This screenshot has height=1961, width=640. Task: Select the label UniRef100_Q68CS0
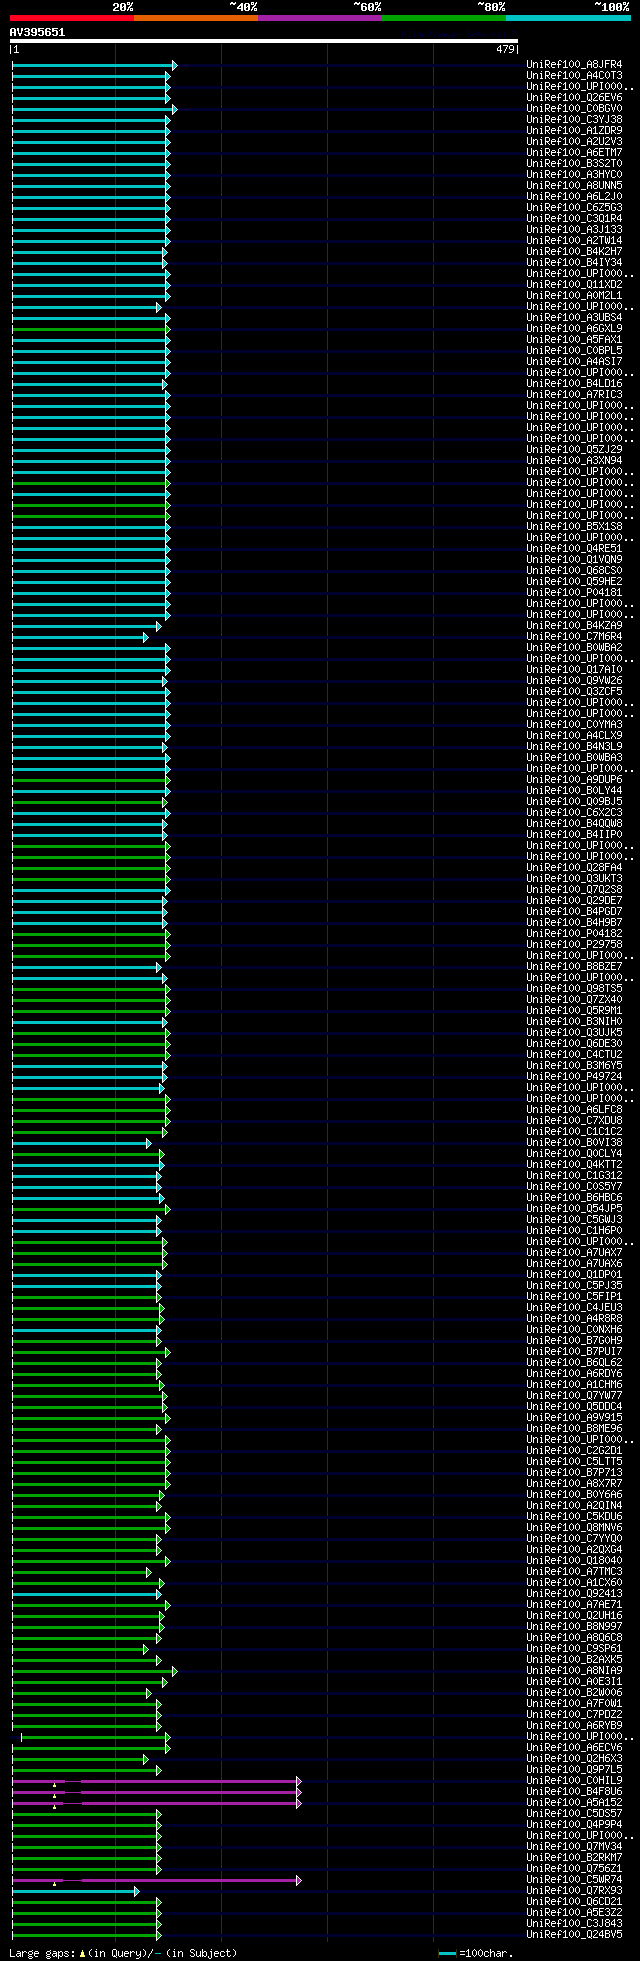pos(574,571)
